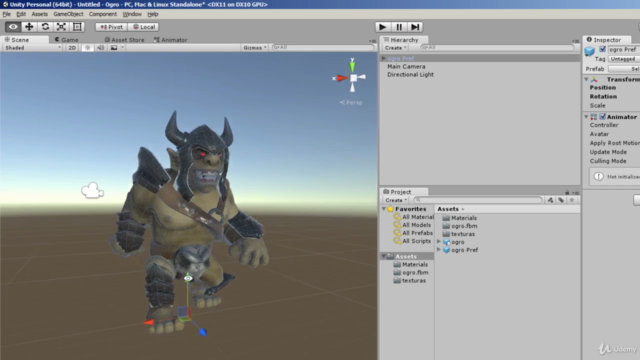Open the Shaded draw mode dropdown
640x360 pixels.
click(33, 48)
